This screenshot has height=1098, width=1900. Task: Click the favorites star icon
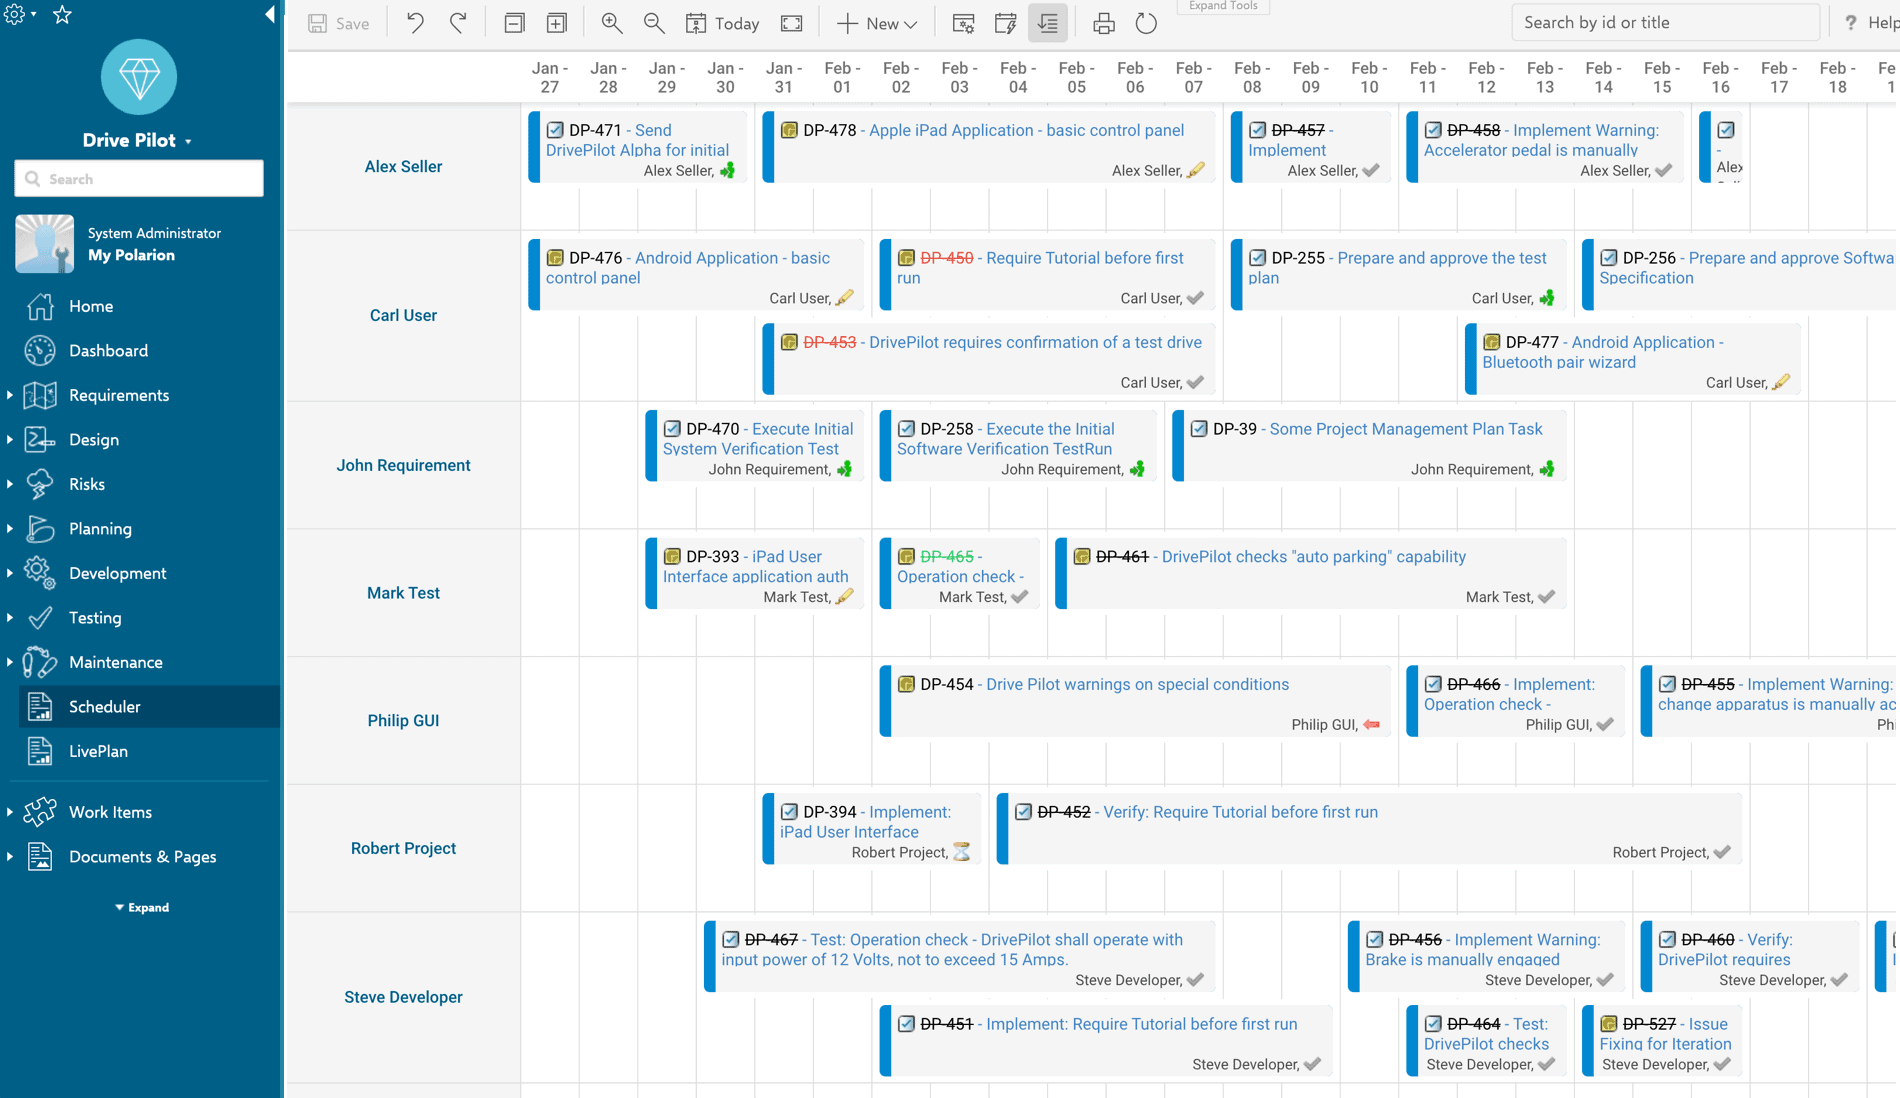(x=62, y=14)
